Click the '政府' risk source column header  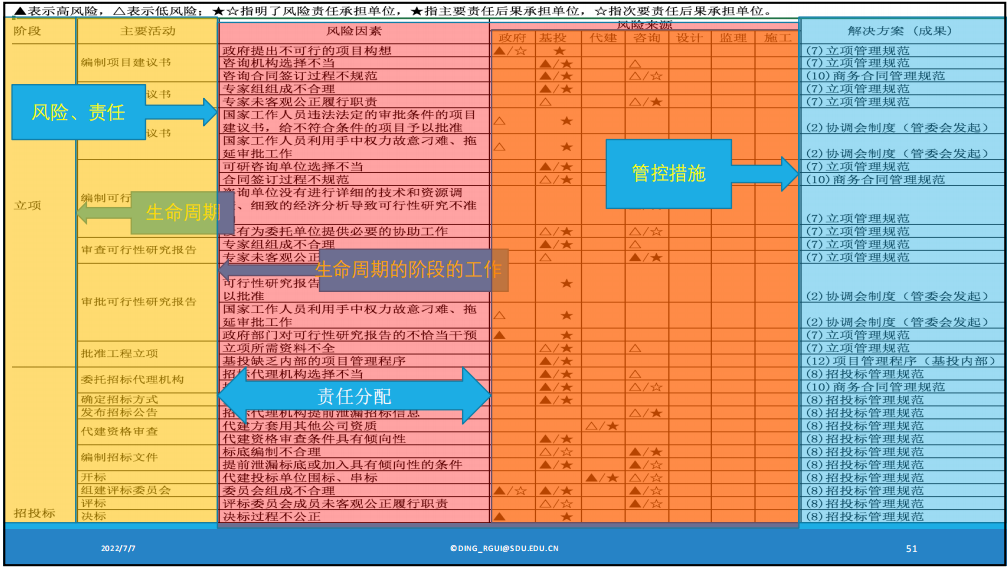tap(512, 38)
